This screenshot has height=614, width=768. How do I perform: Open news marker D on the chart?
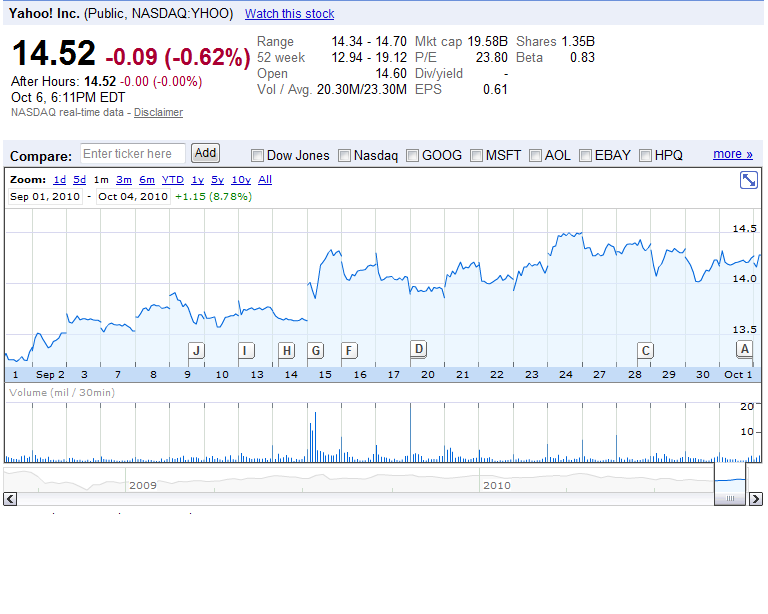(418, 349)
